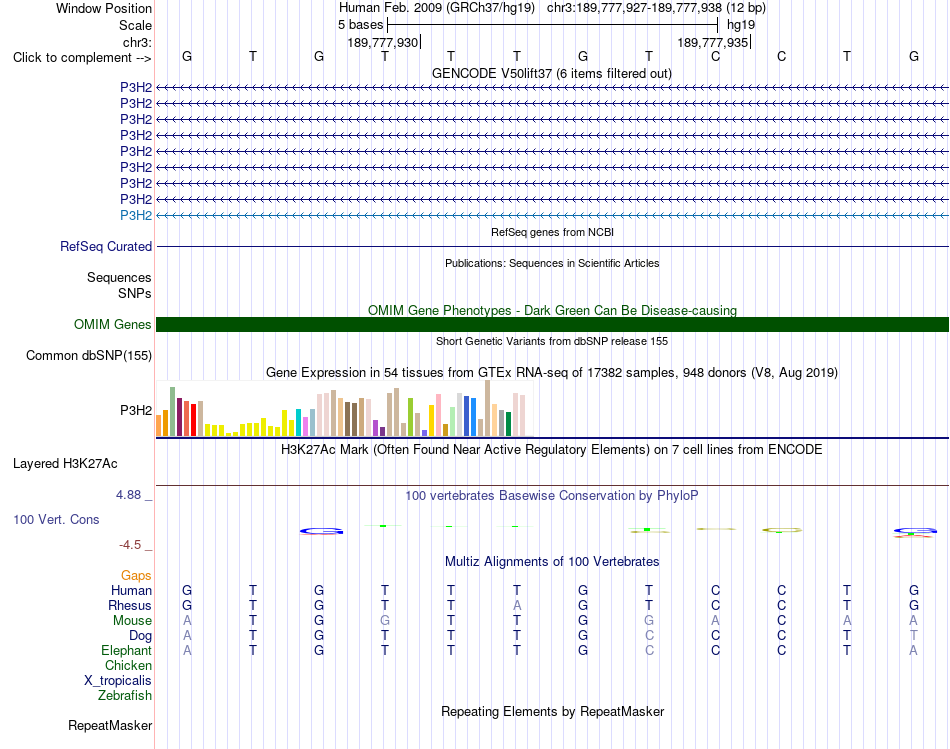Select the light-blue P3H2 transcript label

pyautogui.click(x=136, y=215)
